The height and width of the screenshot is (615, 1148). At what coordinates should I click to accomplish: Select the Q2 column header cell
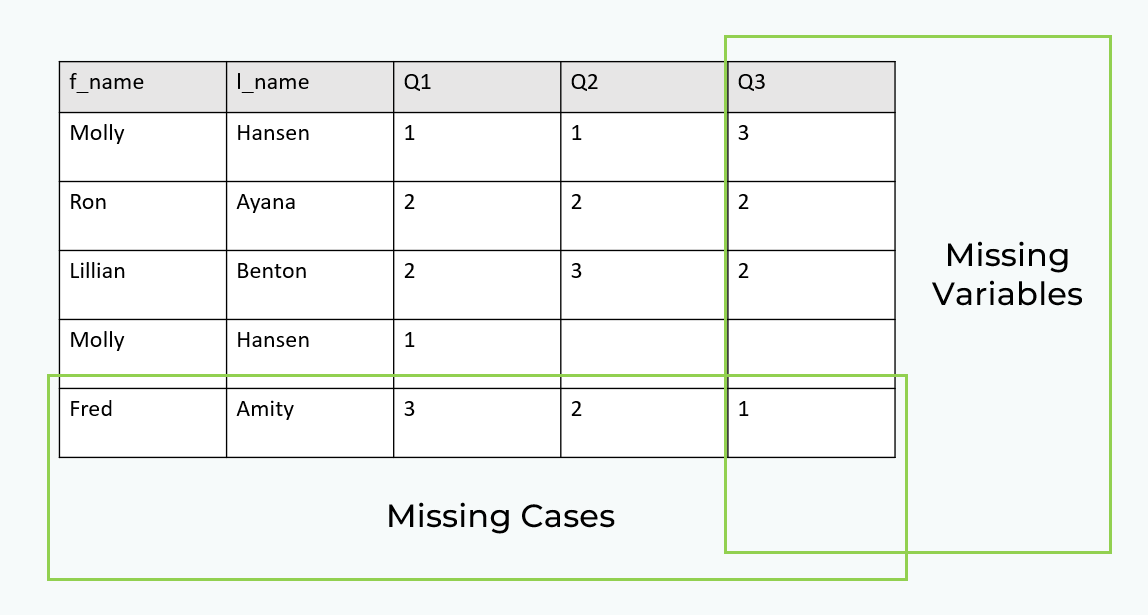(x=644, y=87)
